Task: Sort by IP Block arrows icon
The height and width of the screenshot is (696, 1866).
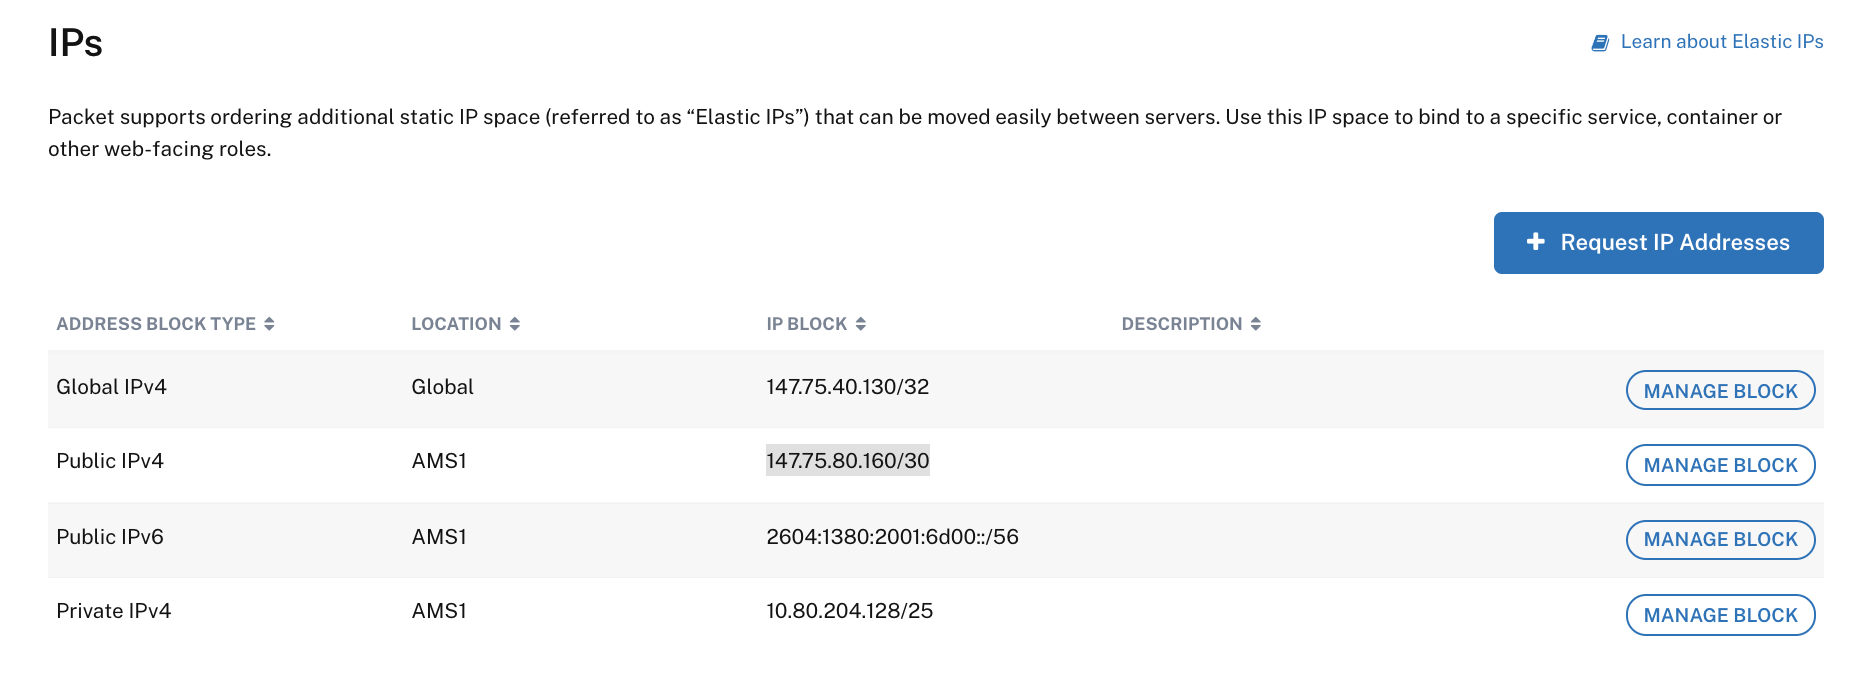Action: (x=861, y=324)
